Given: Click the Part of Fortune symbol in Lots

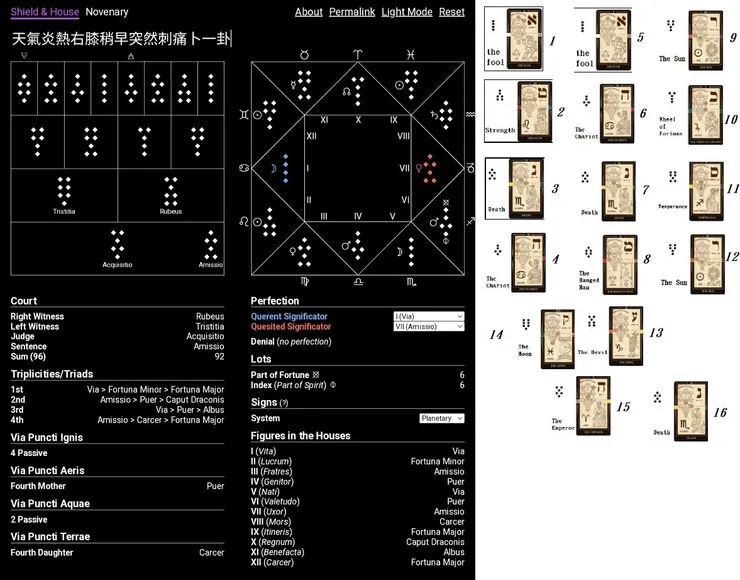Looking at the screenshot, I should [x=316, y=375].
